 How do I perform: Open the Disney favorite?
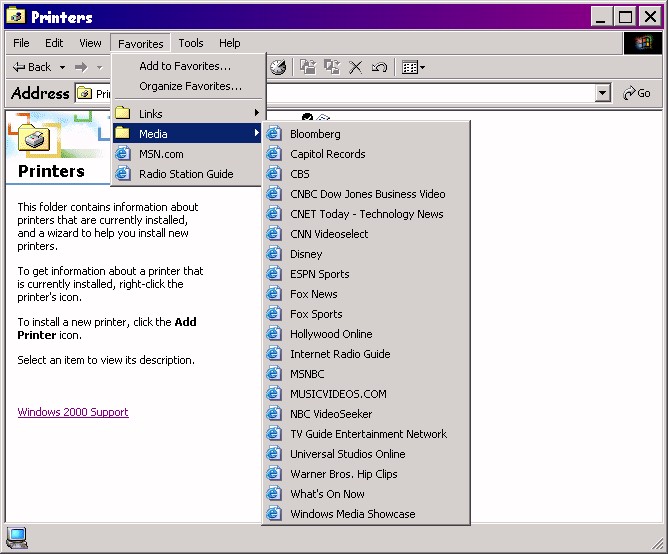tap(366, 254)
